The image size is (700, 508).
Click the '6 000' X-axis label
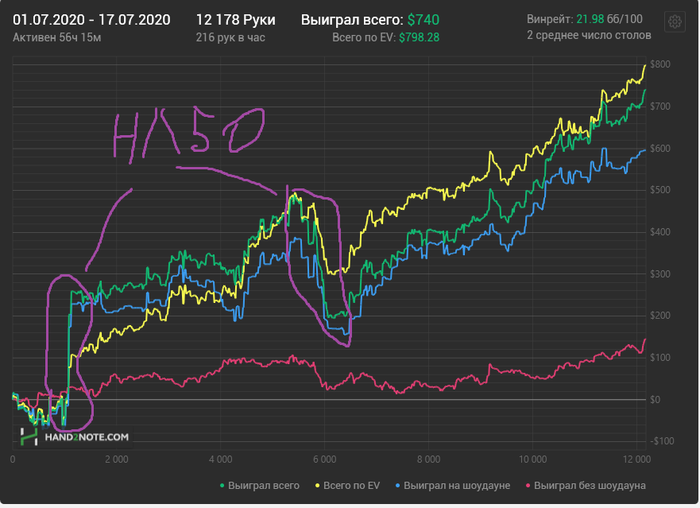(x=325, y=459)
